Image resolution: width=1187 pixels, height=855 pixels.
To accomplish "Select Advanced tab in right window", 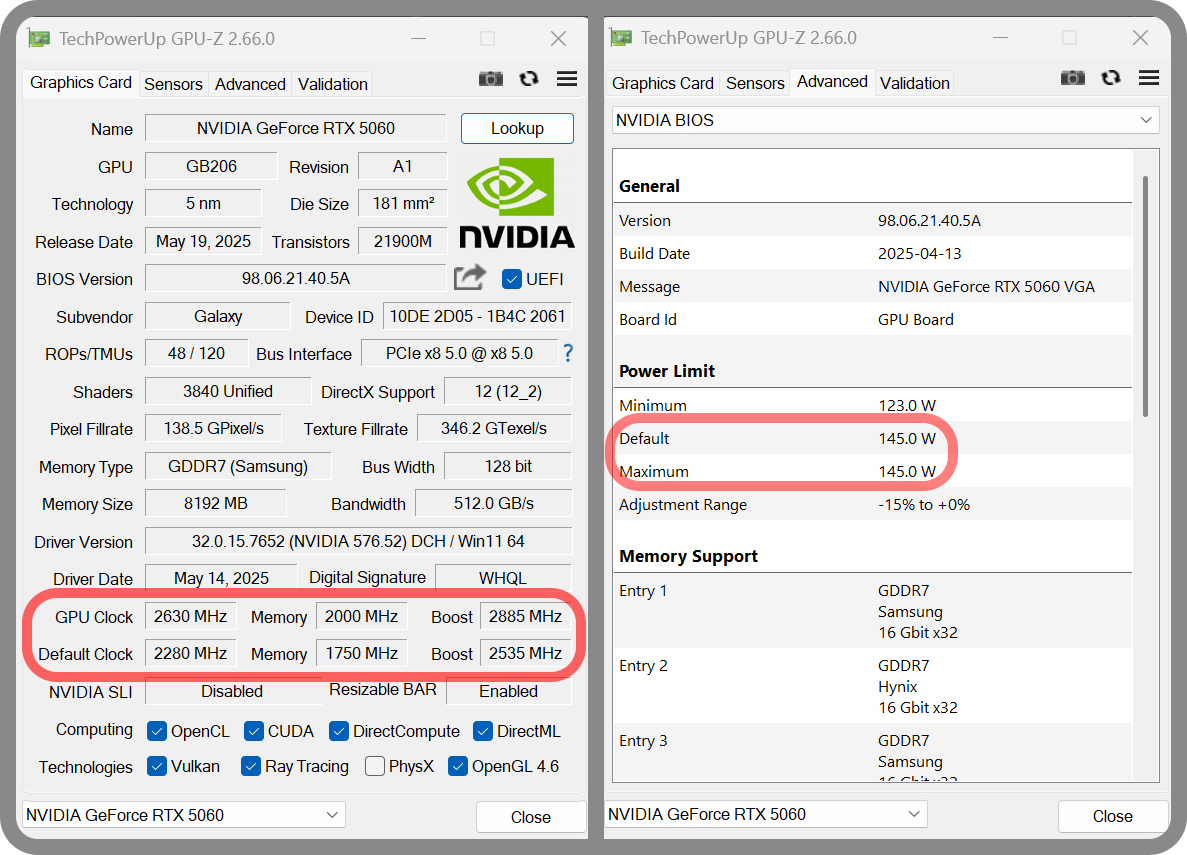I will (x=832, y=82).
